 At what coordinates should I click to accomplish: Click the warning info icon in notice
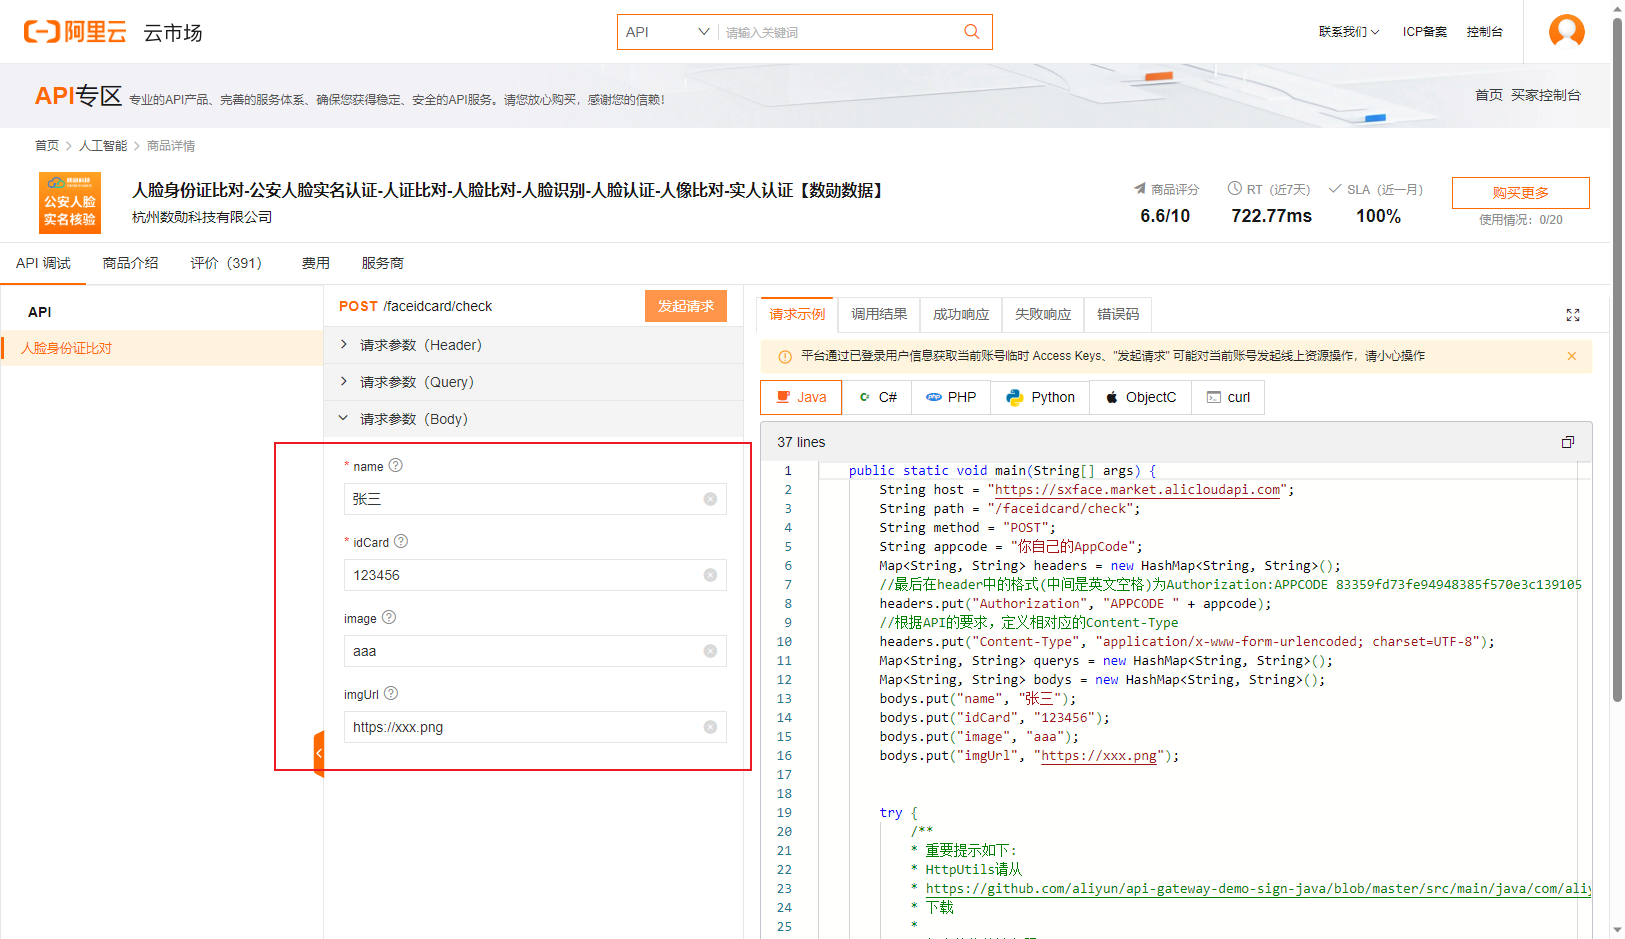click(785, 356)
